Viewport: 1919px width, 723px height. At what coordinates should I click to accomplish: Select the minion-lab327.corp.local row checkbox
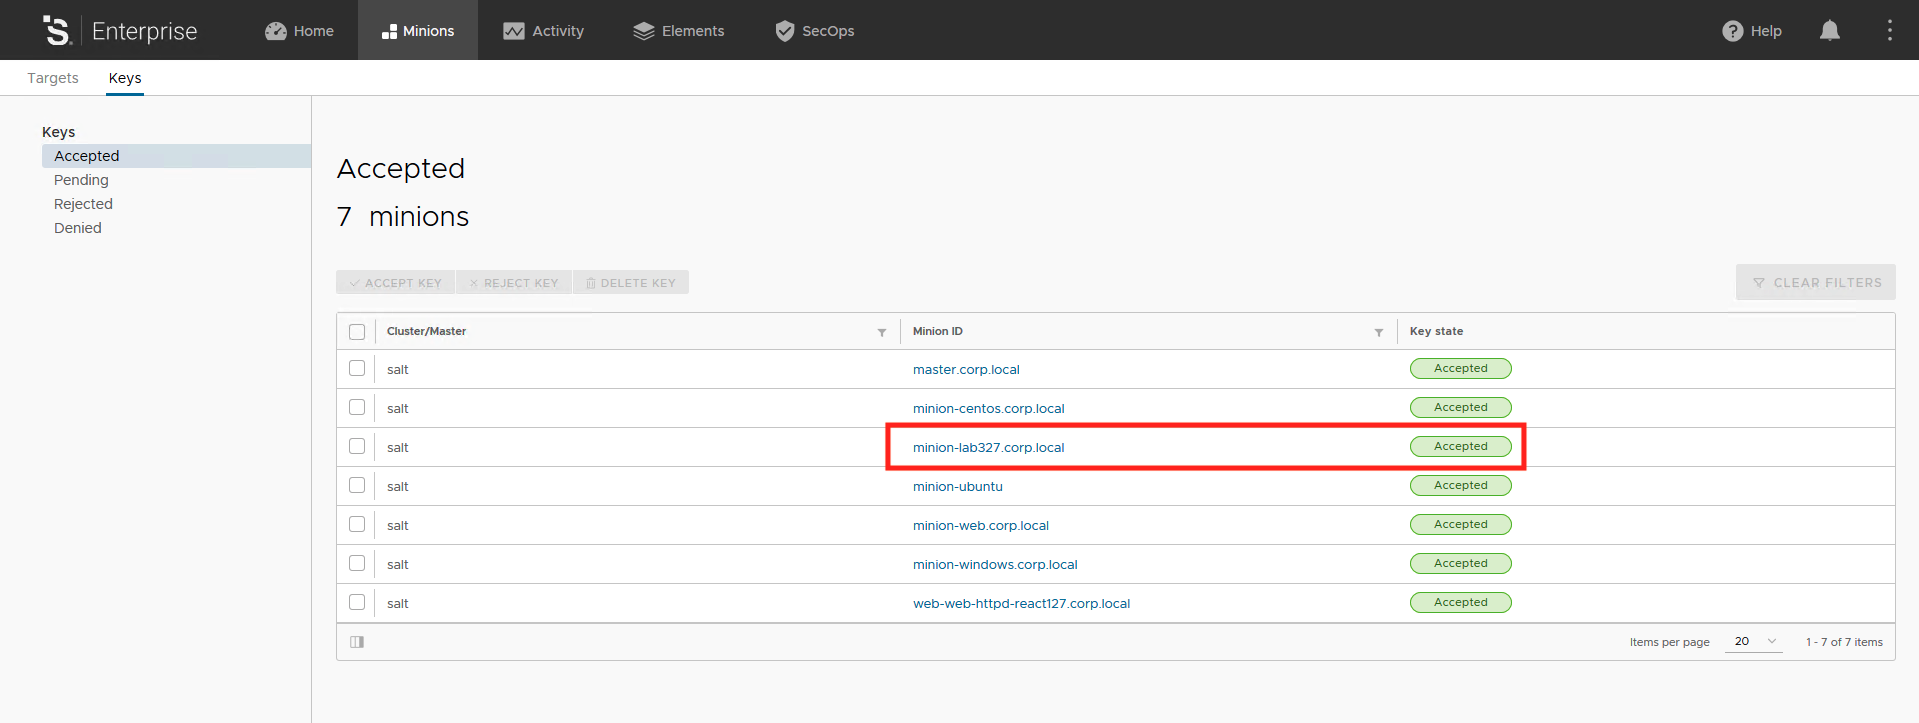[357, 446]
